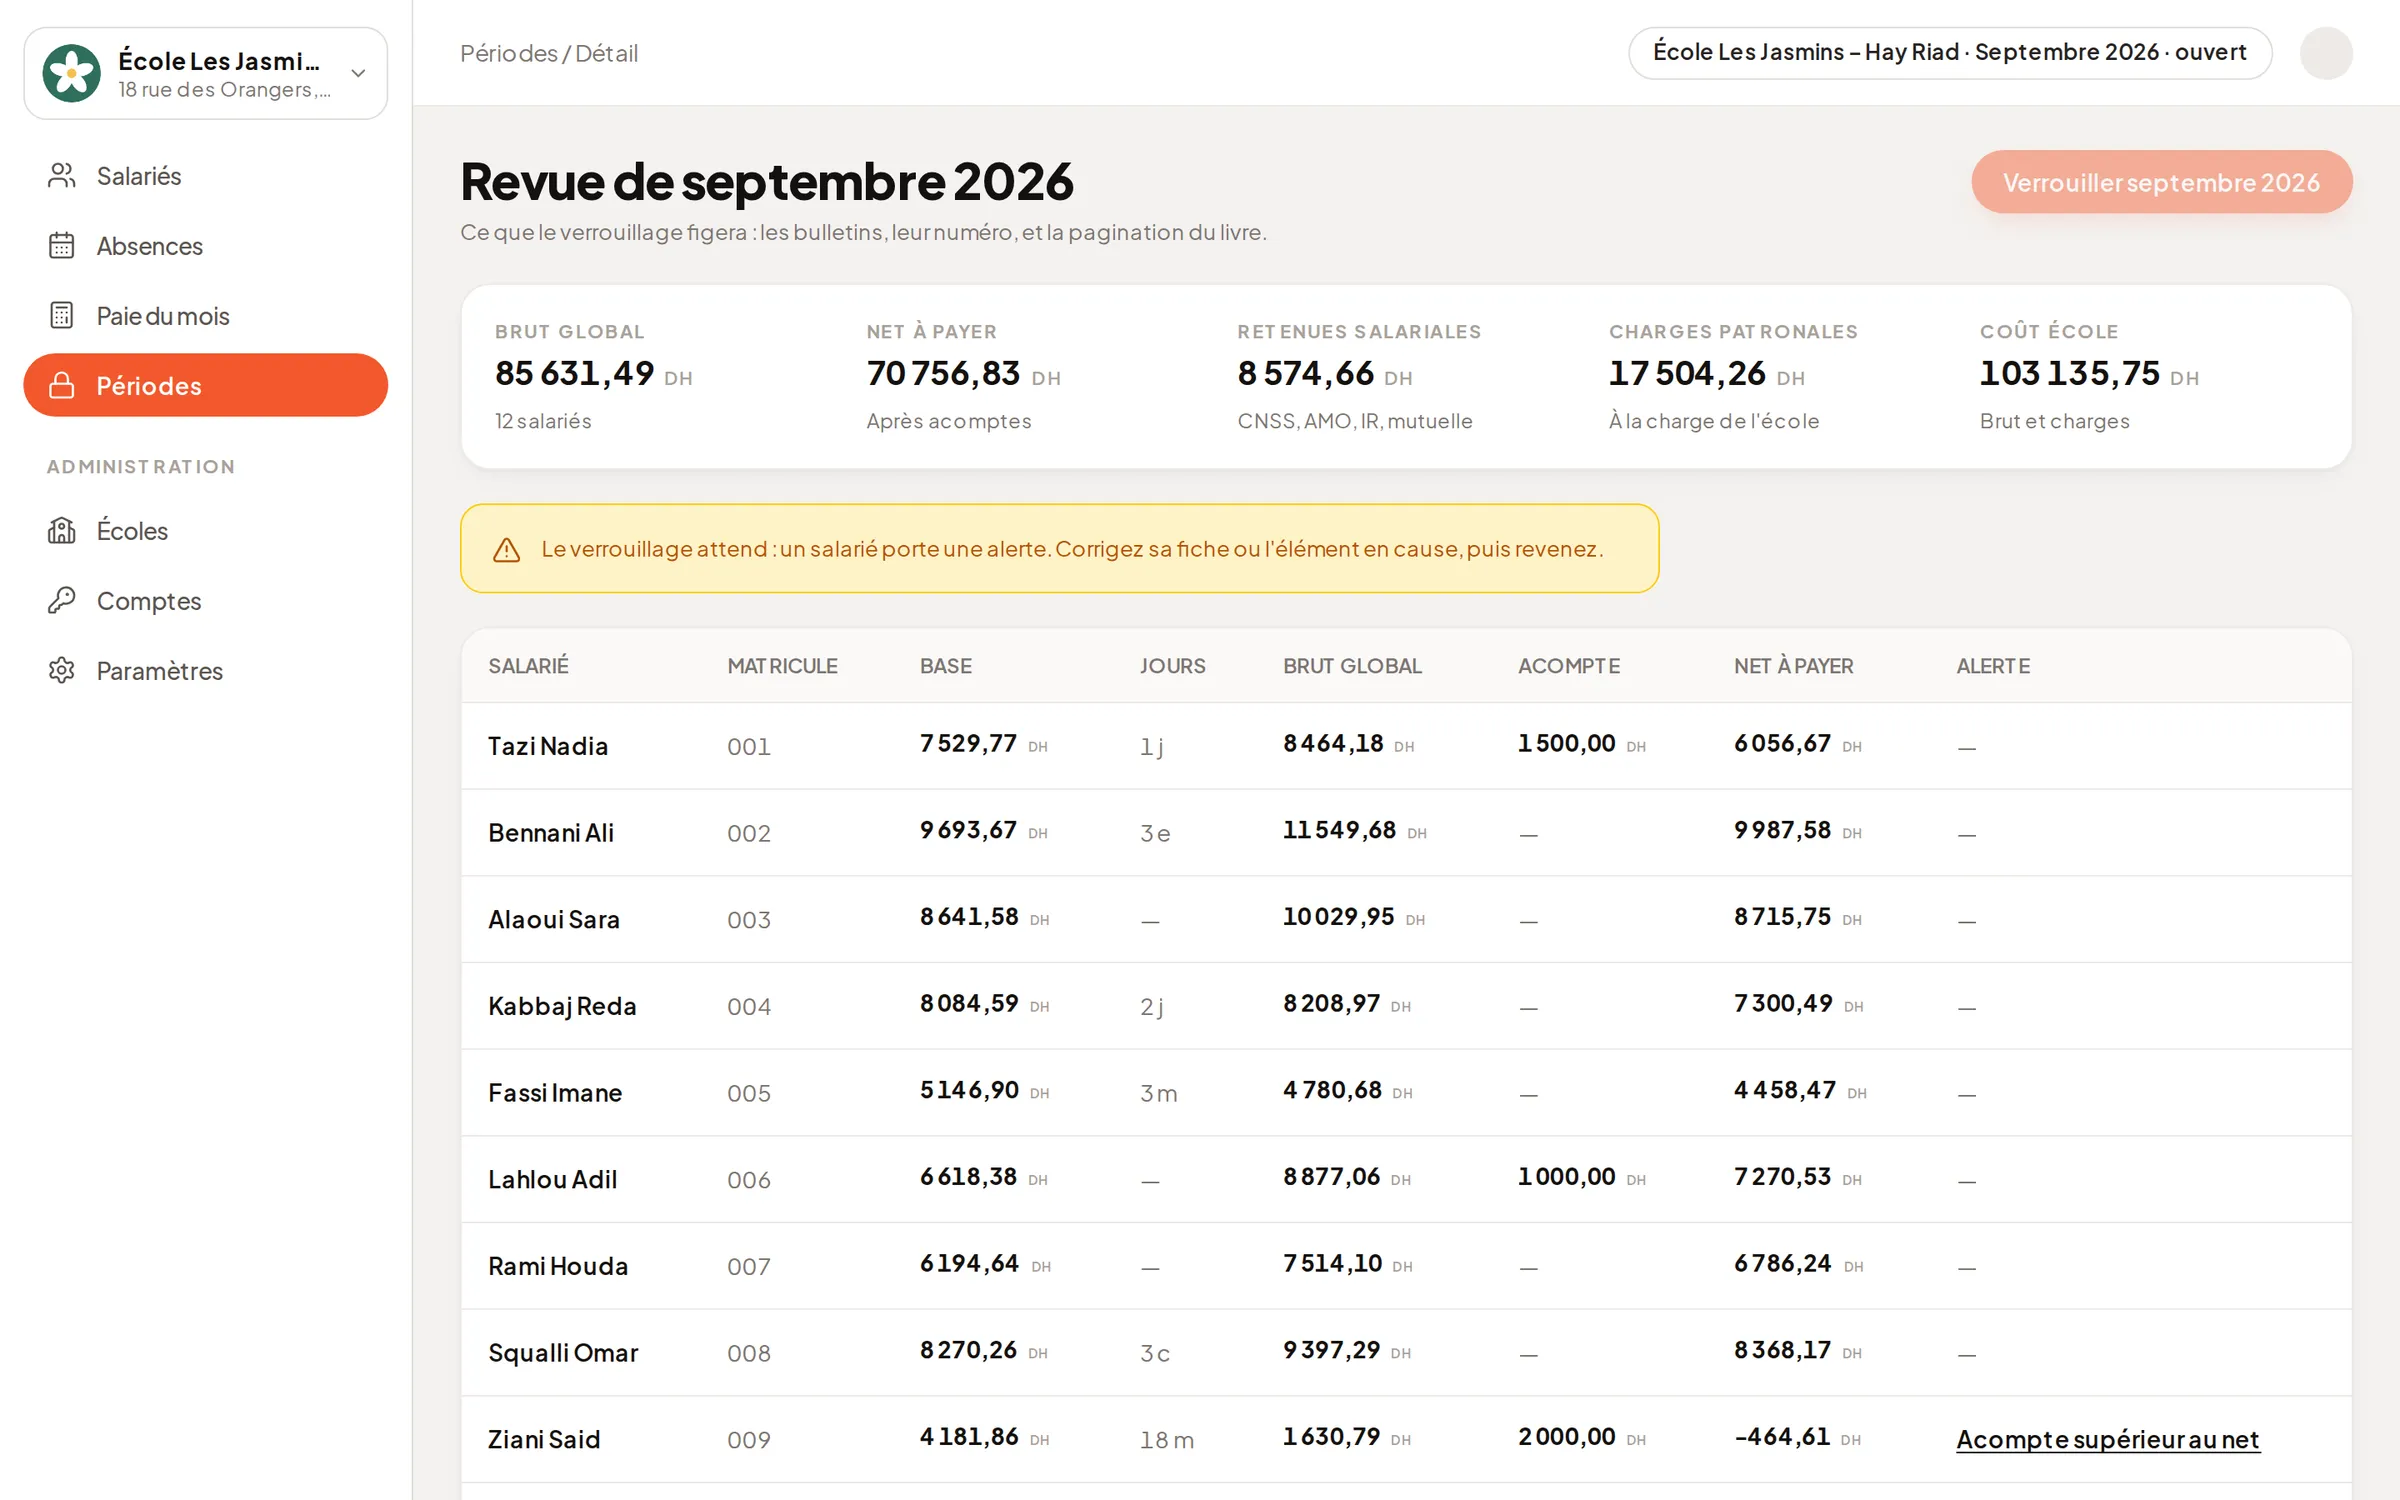Viewport: 2400px width, 1500px height.
Task: Click Lahlou Adil in the table
Action: pyautogui.click(x=552, y=1180)
